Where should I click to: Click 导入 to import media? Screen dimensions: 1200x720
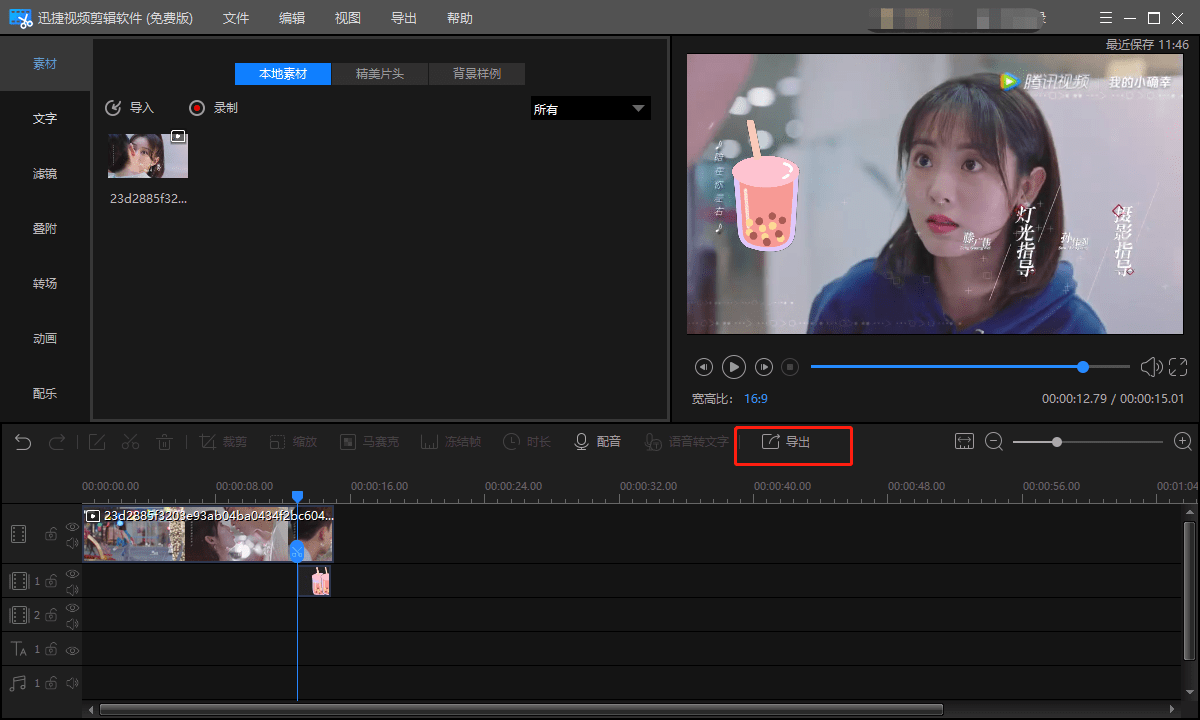coord(130,108)
